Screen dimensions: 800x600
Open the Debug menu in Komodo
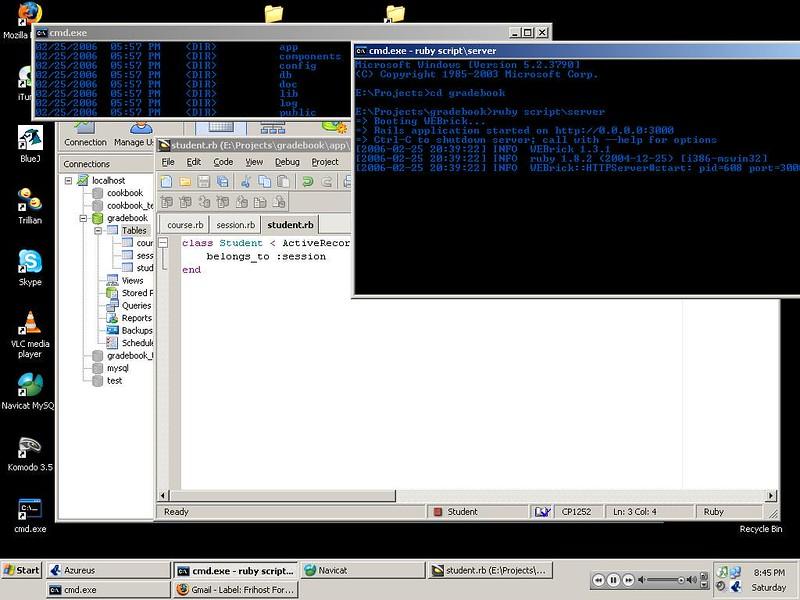coord(287,162)
